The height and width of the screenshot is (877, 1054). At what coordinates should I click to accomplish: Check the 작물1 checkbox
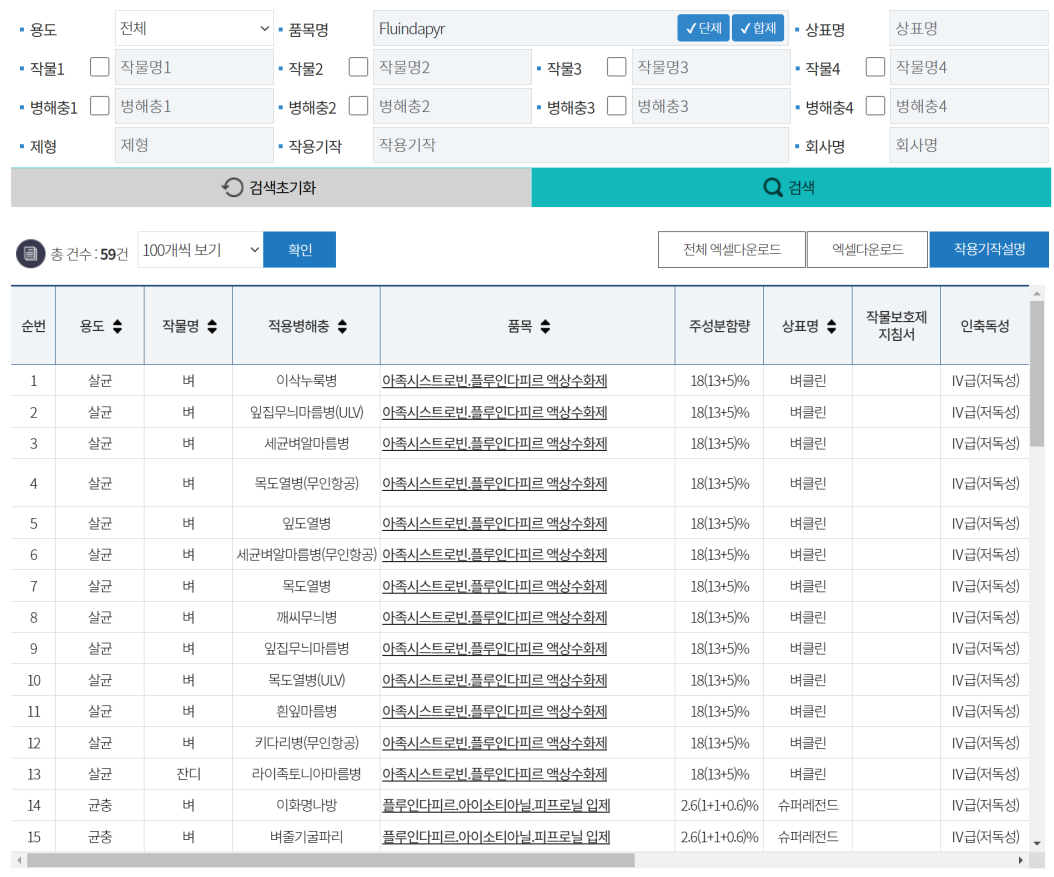[x=99, y=67]
